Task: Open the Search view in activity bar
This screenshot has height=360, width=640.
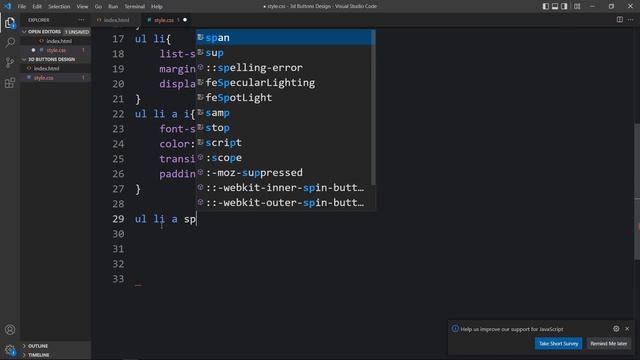Action: coord(10,42)
